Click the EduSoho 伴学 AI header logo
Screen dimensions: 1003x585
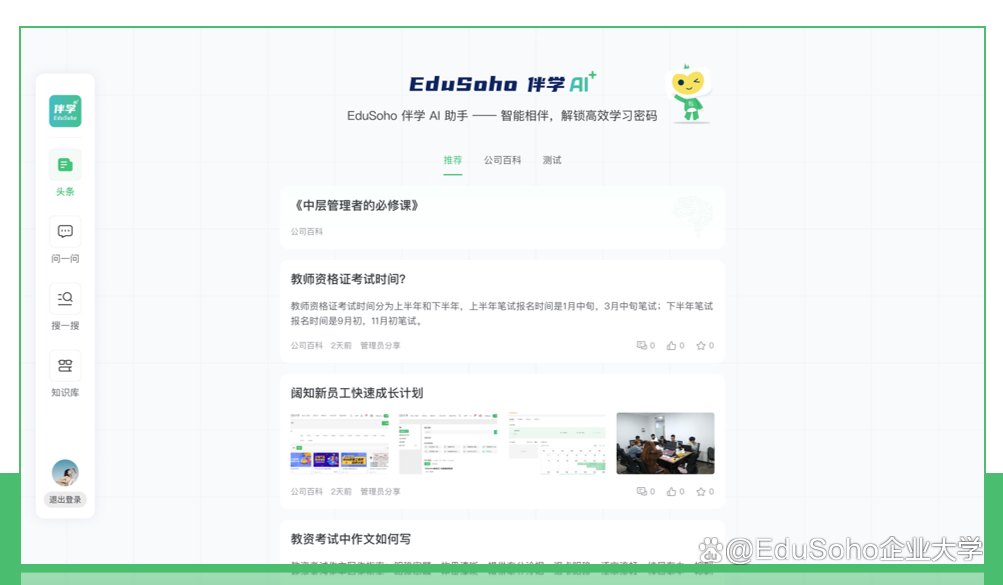[x=502, y=83]
